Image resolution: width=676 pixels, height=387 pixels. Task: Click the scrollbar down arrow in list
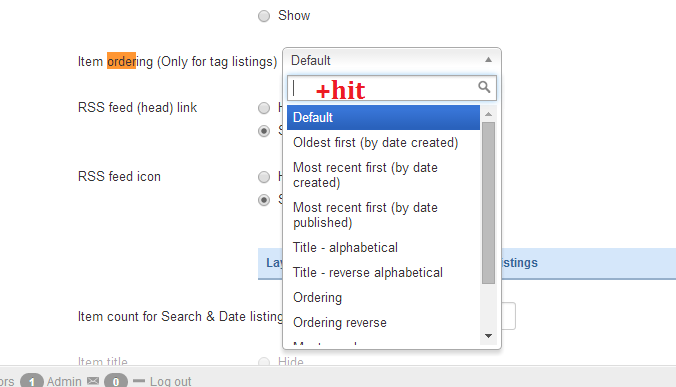[488, 336]
